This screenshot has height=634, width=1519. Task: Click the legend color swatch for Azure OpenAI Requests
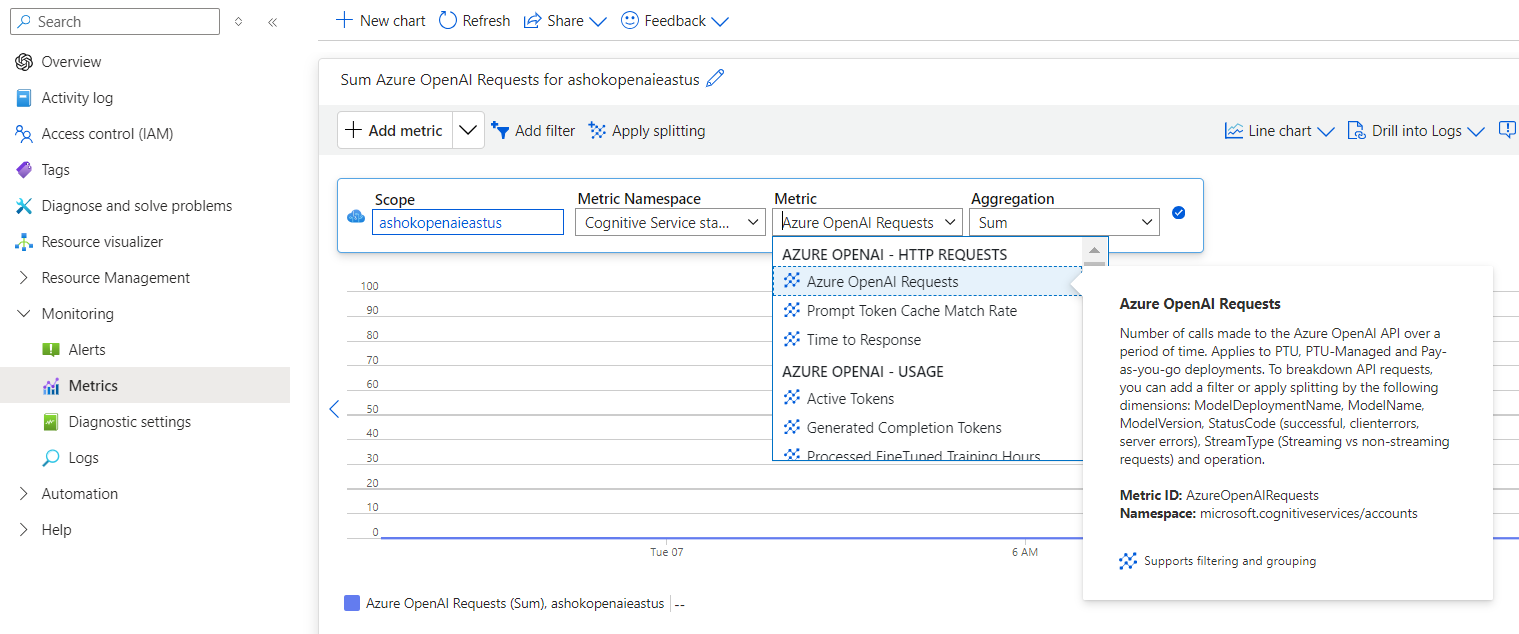tap(351, 603)
